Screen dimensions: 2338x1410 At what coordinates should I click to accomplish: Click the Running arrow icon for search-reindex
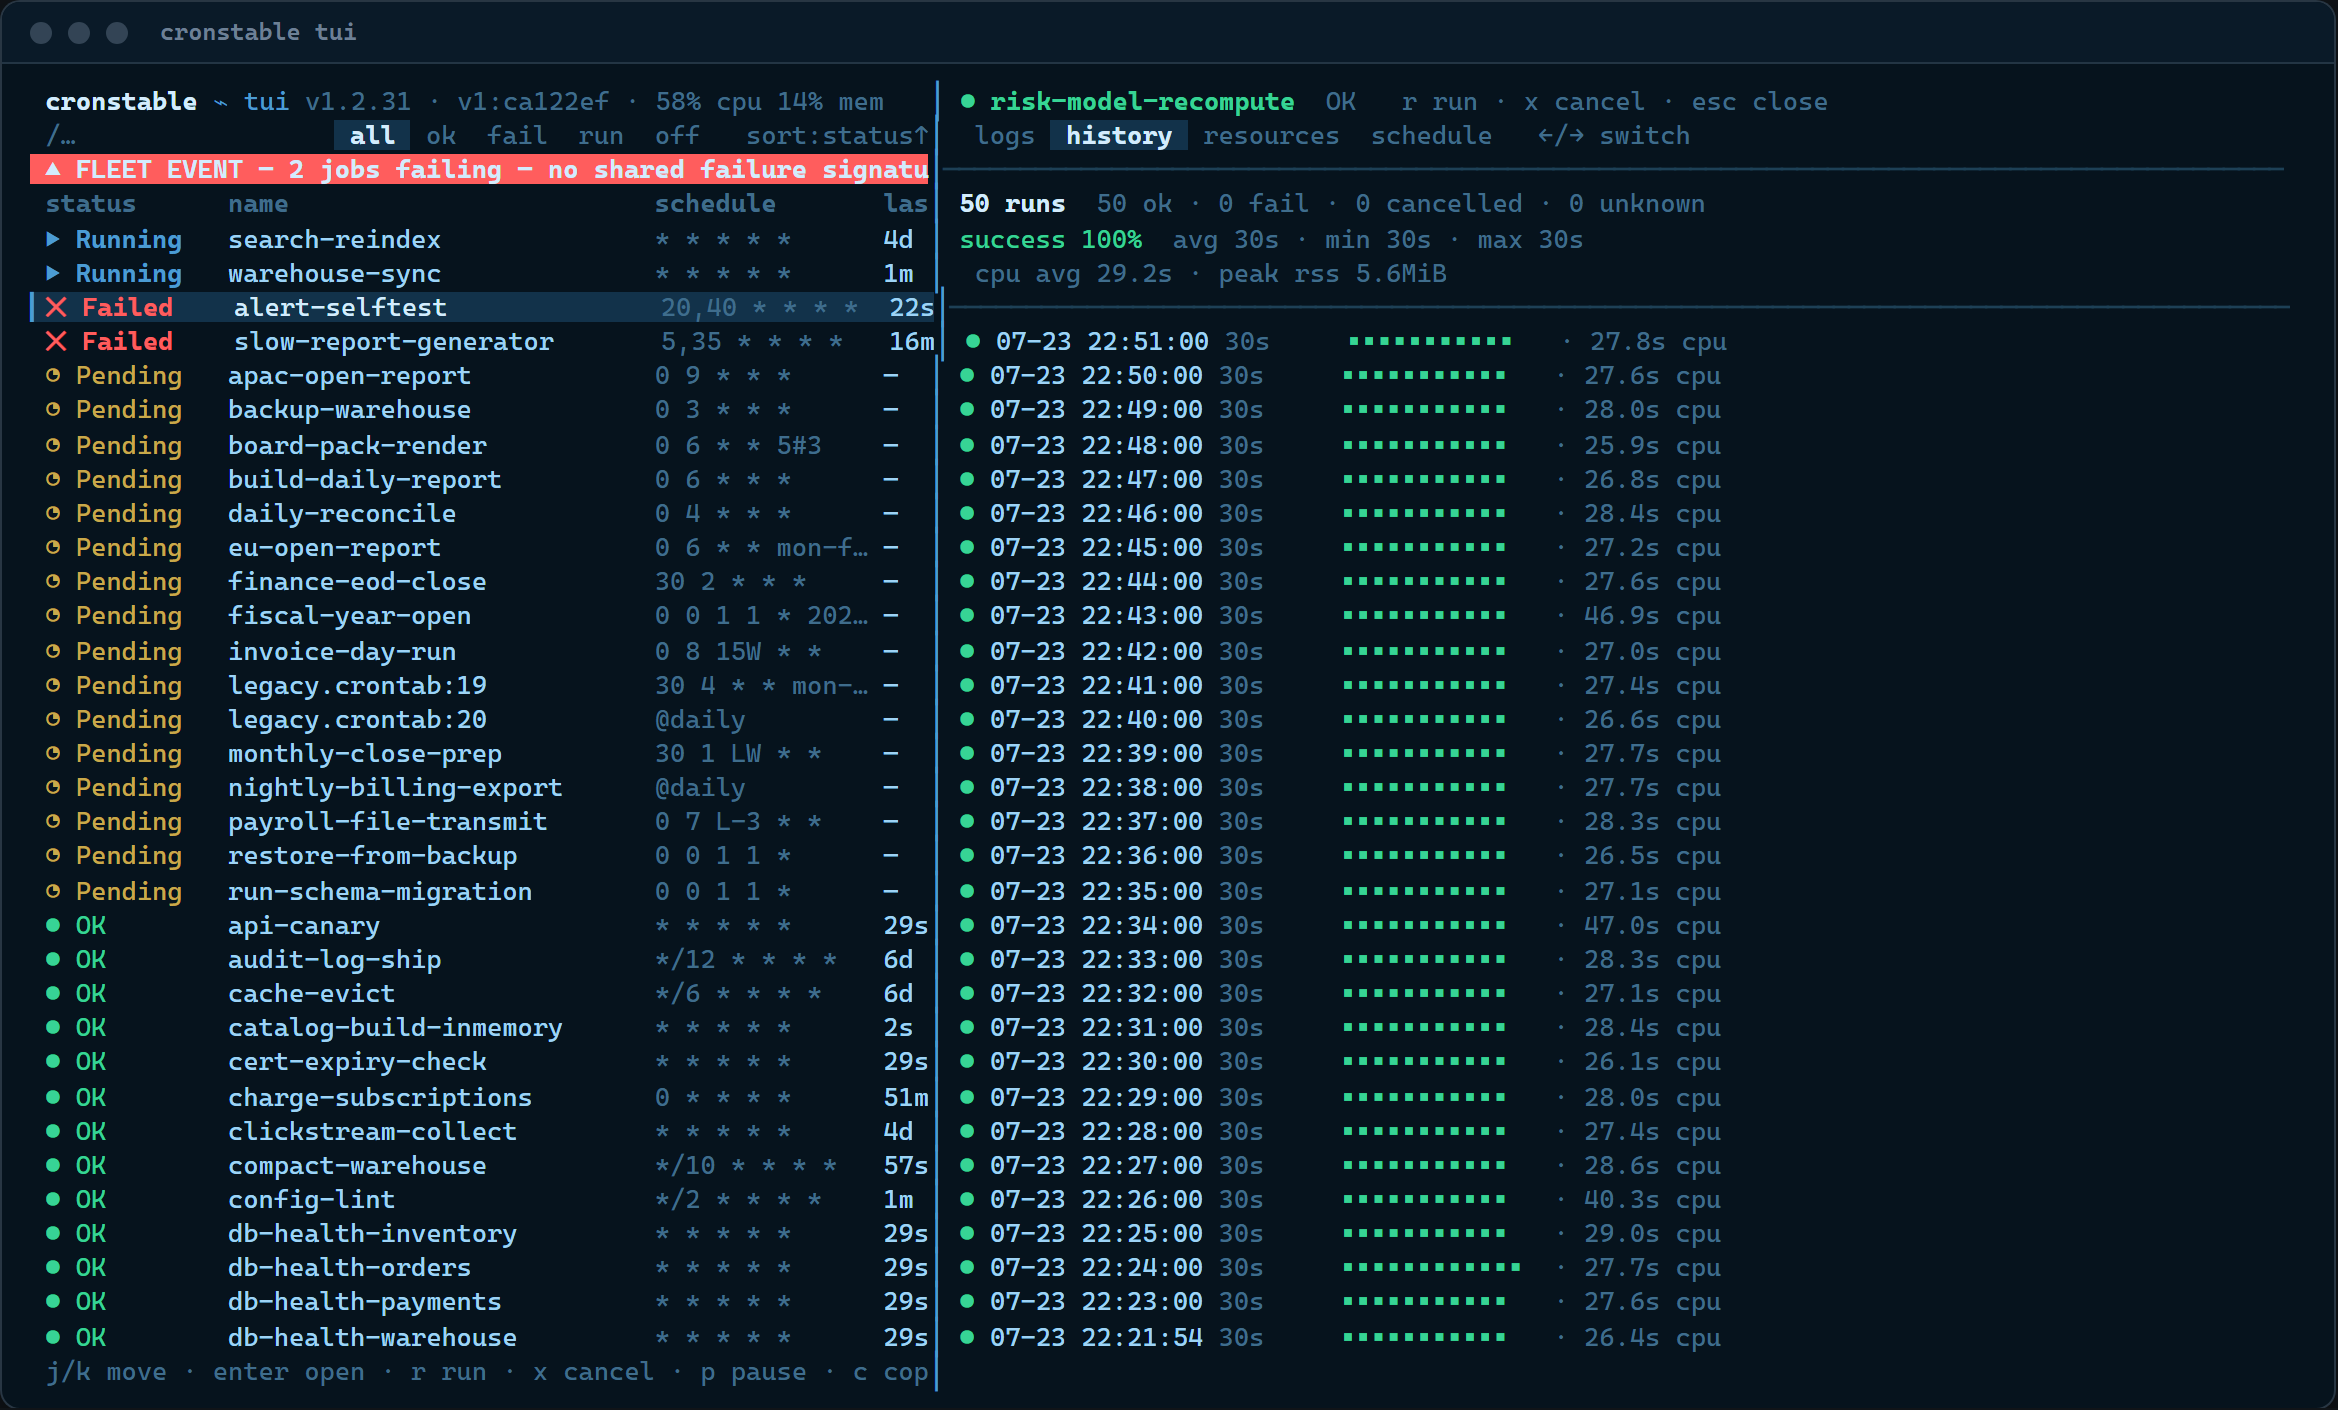53,239
